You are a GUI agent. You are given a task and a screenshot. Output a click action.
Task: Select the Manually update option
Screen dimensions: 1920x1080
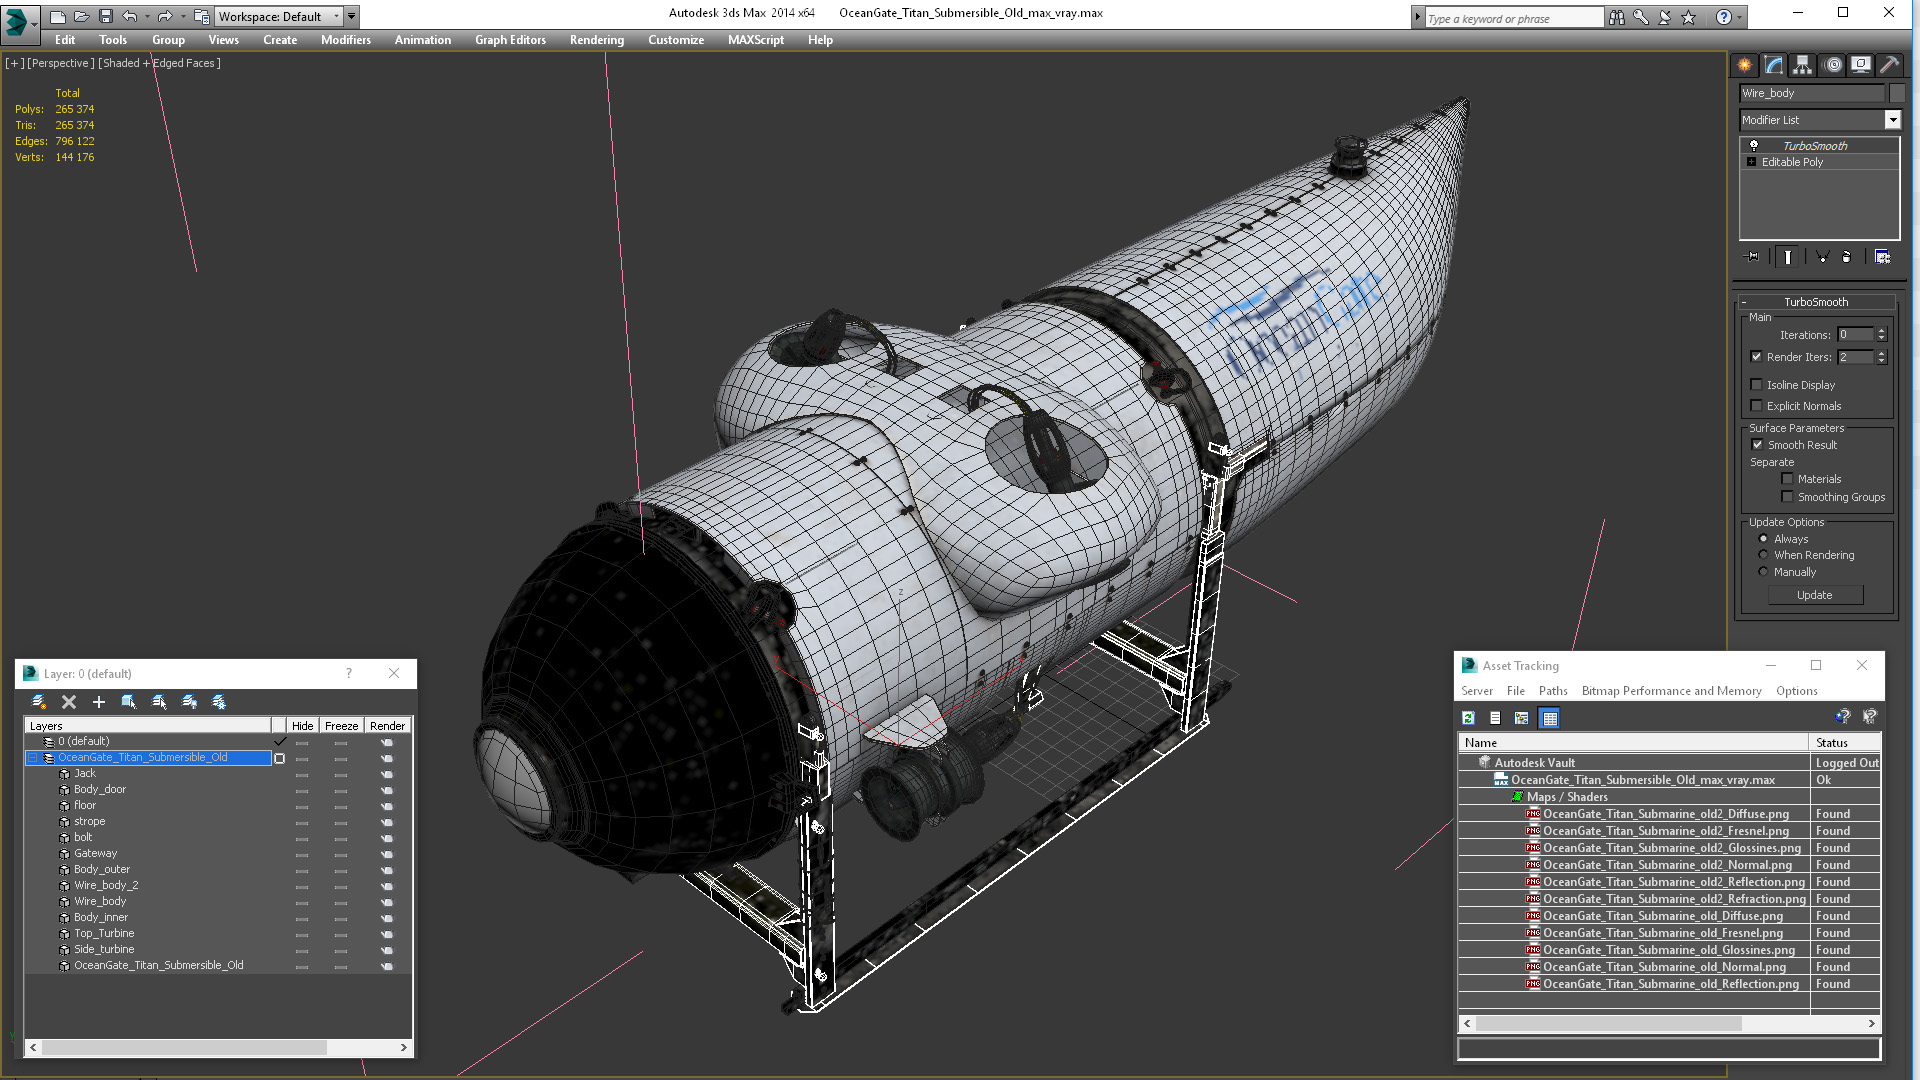[x=1763, y=572]
